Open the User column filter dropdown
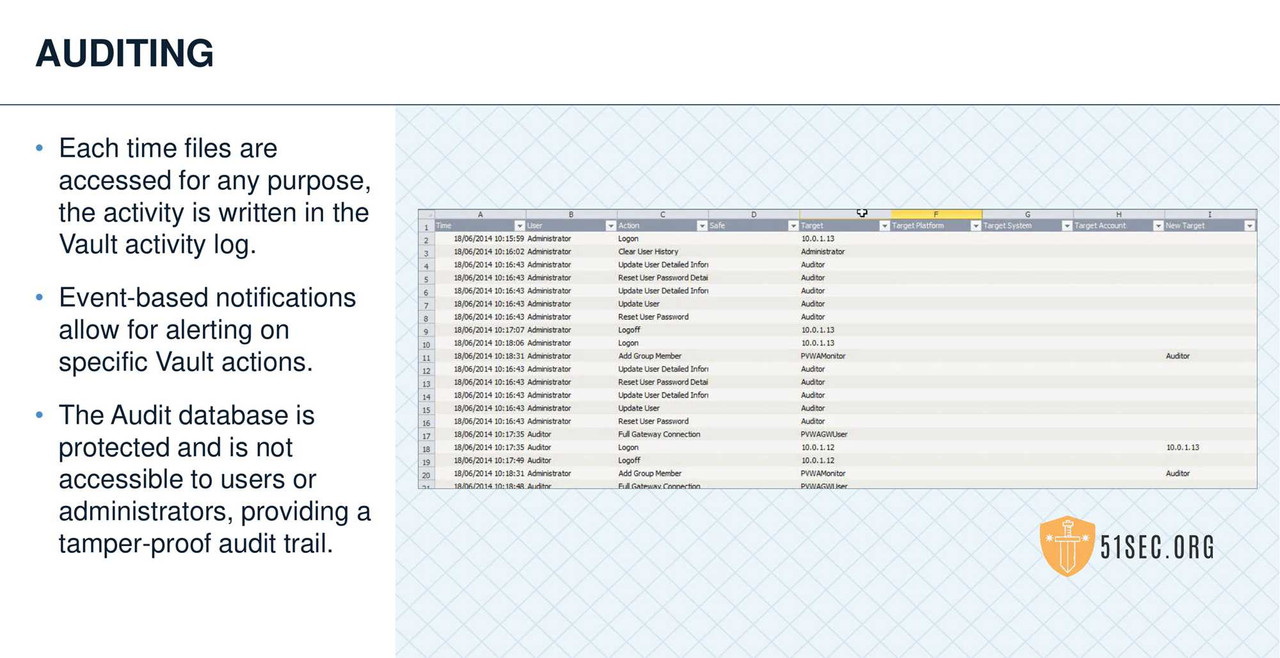 [611, 226]
